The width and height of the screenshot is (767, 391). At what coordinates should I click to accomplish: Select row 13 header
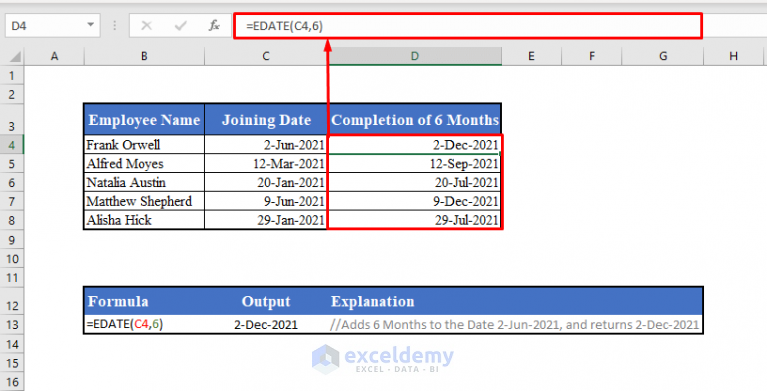click(x=12, y=324)
